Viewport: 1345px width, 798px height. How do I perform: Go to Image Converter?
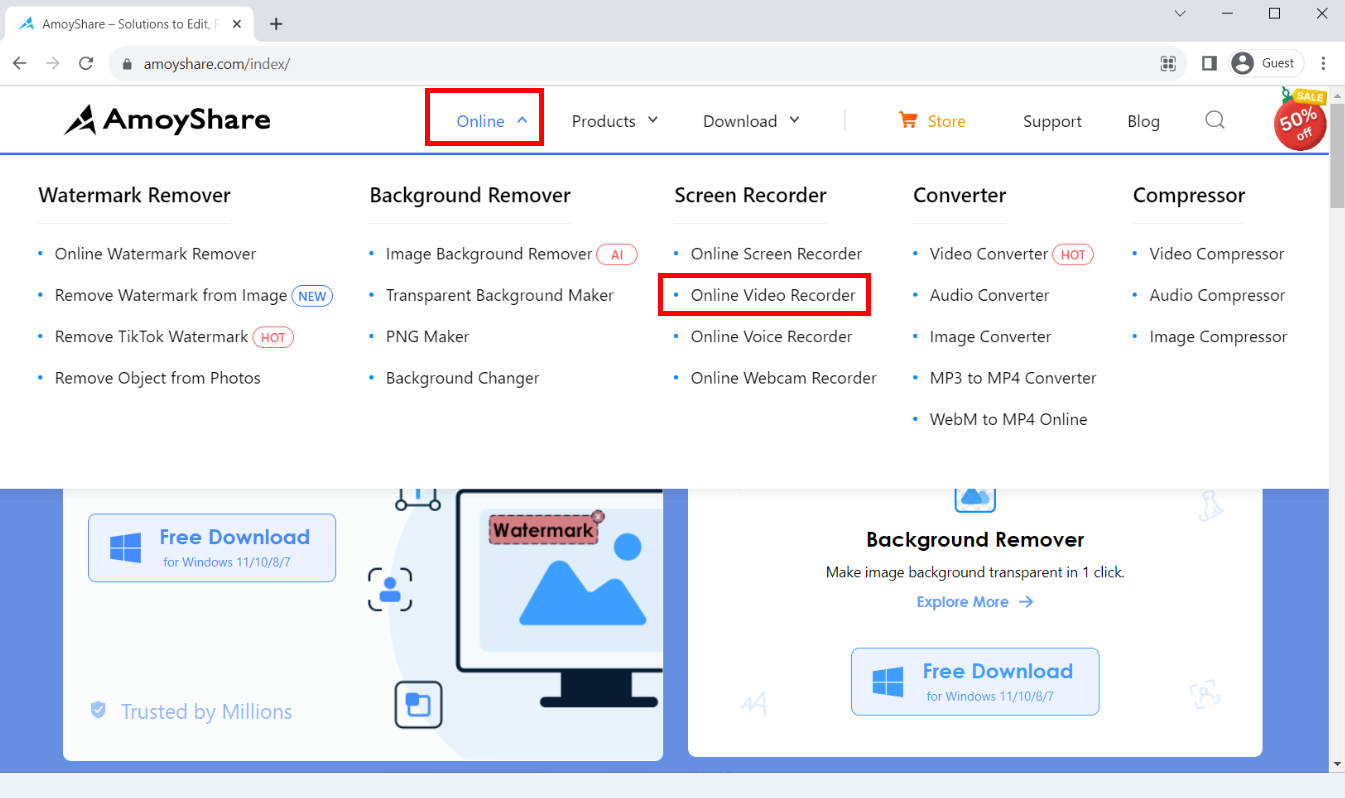(x=990, y=337)
